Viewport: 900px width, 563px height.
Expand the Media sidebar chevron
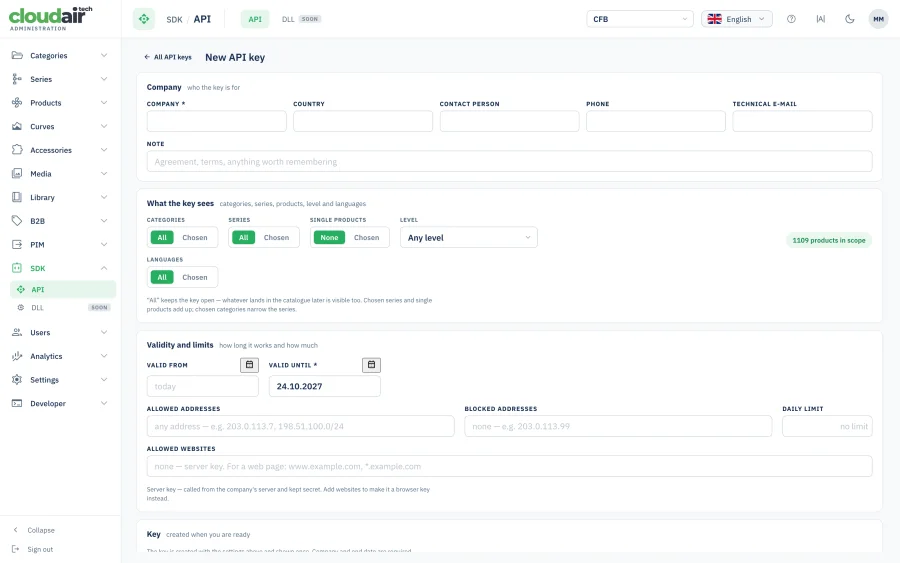pos(104,173)
